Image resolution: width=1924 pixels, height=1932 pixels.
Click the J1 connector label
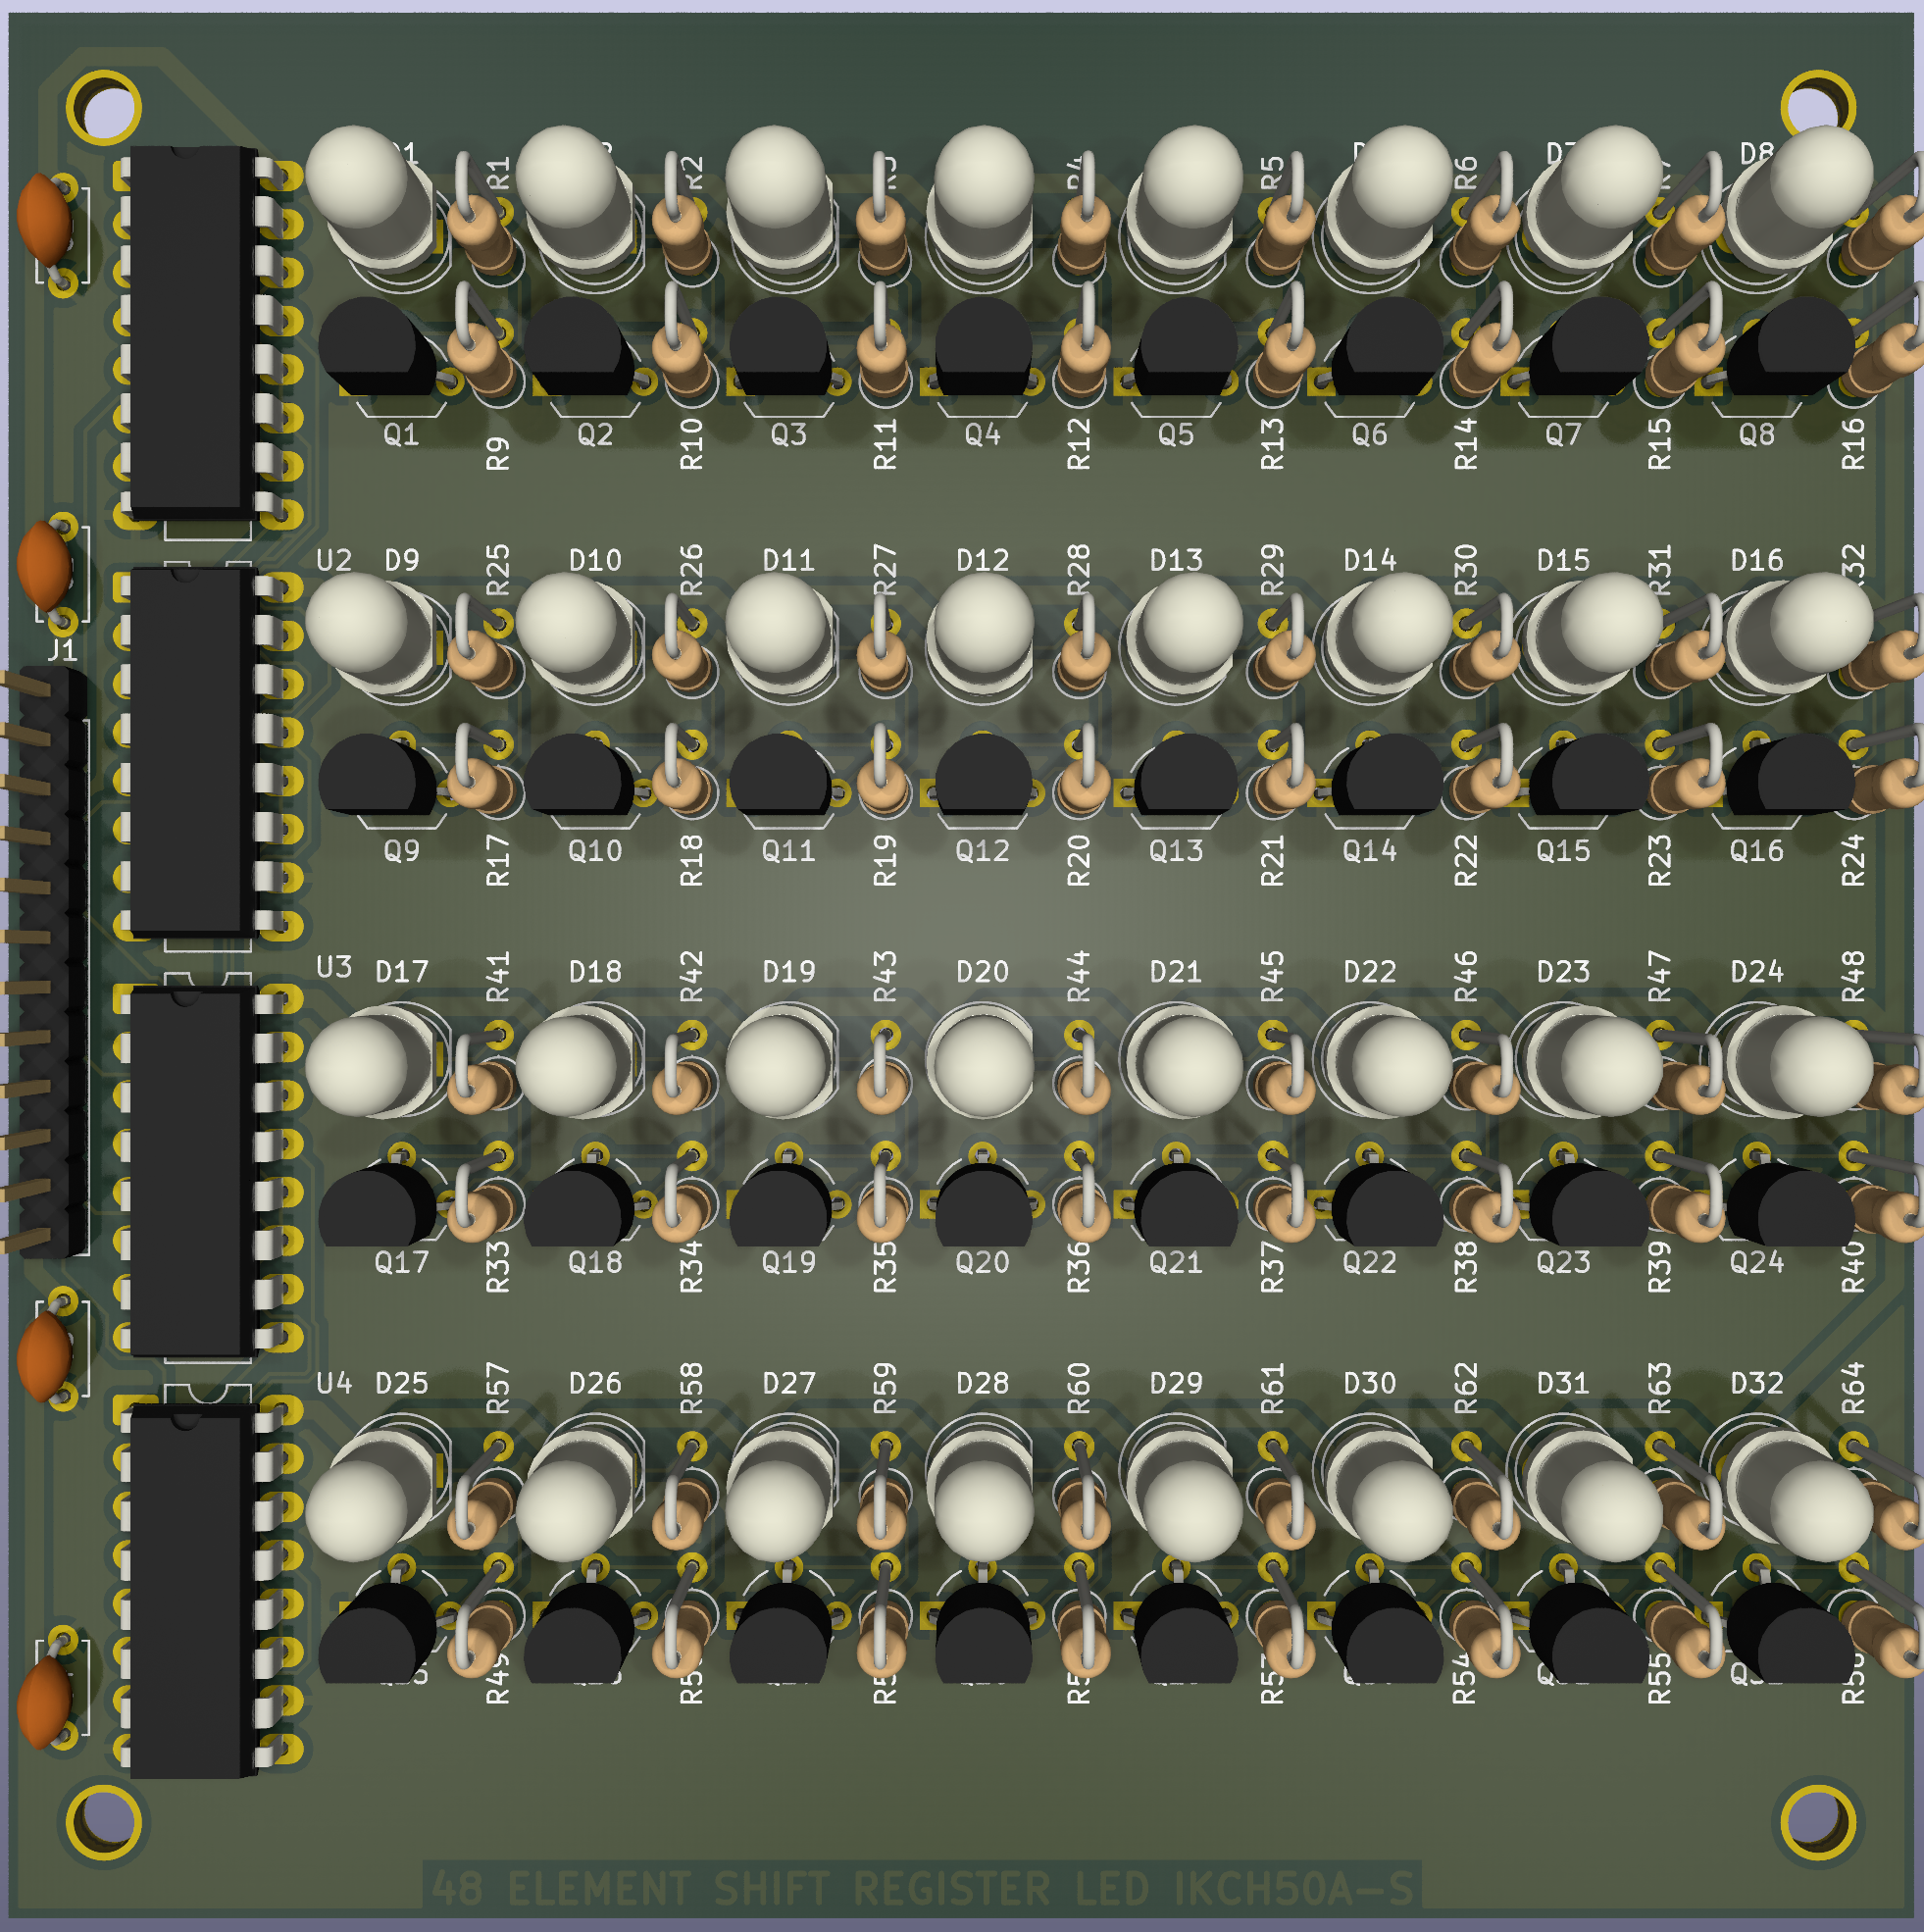(62, 651)
